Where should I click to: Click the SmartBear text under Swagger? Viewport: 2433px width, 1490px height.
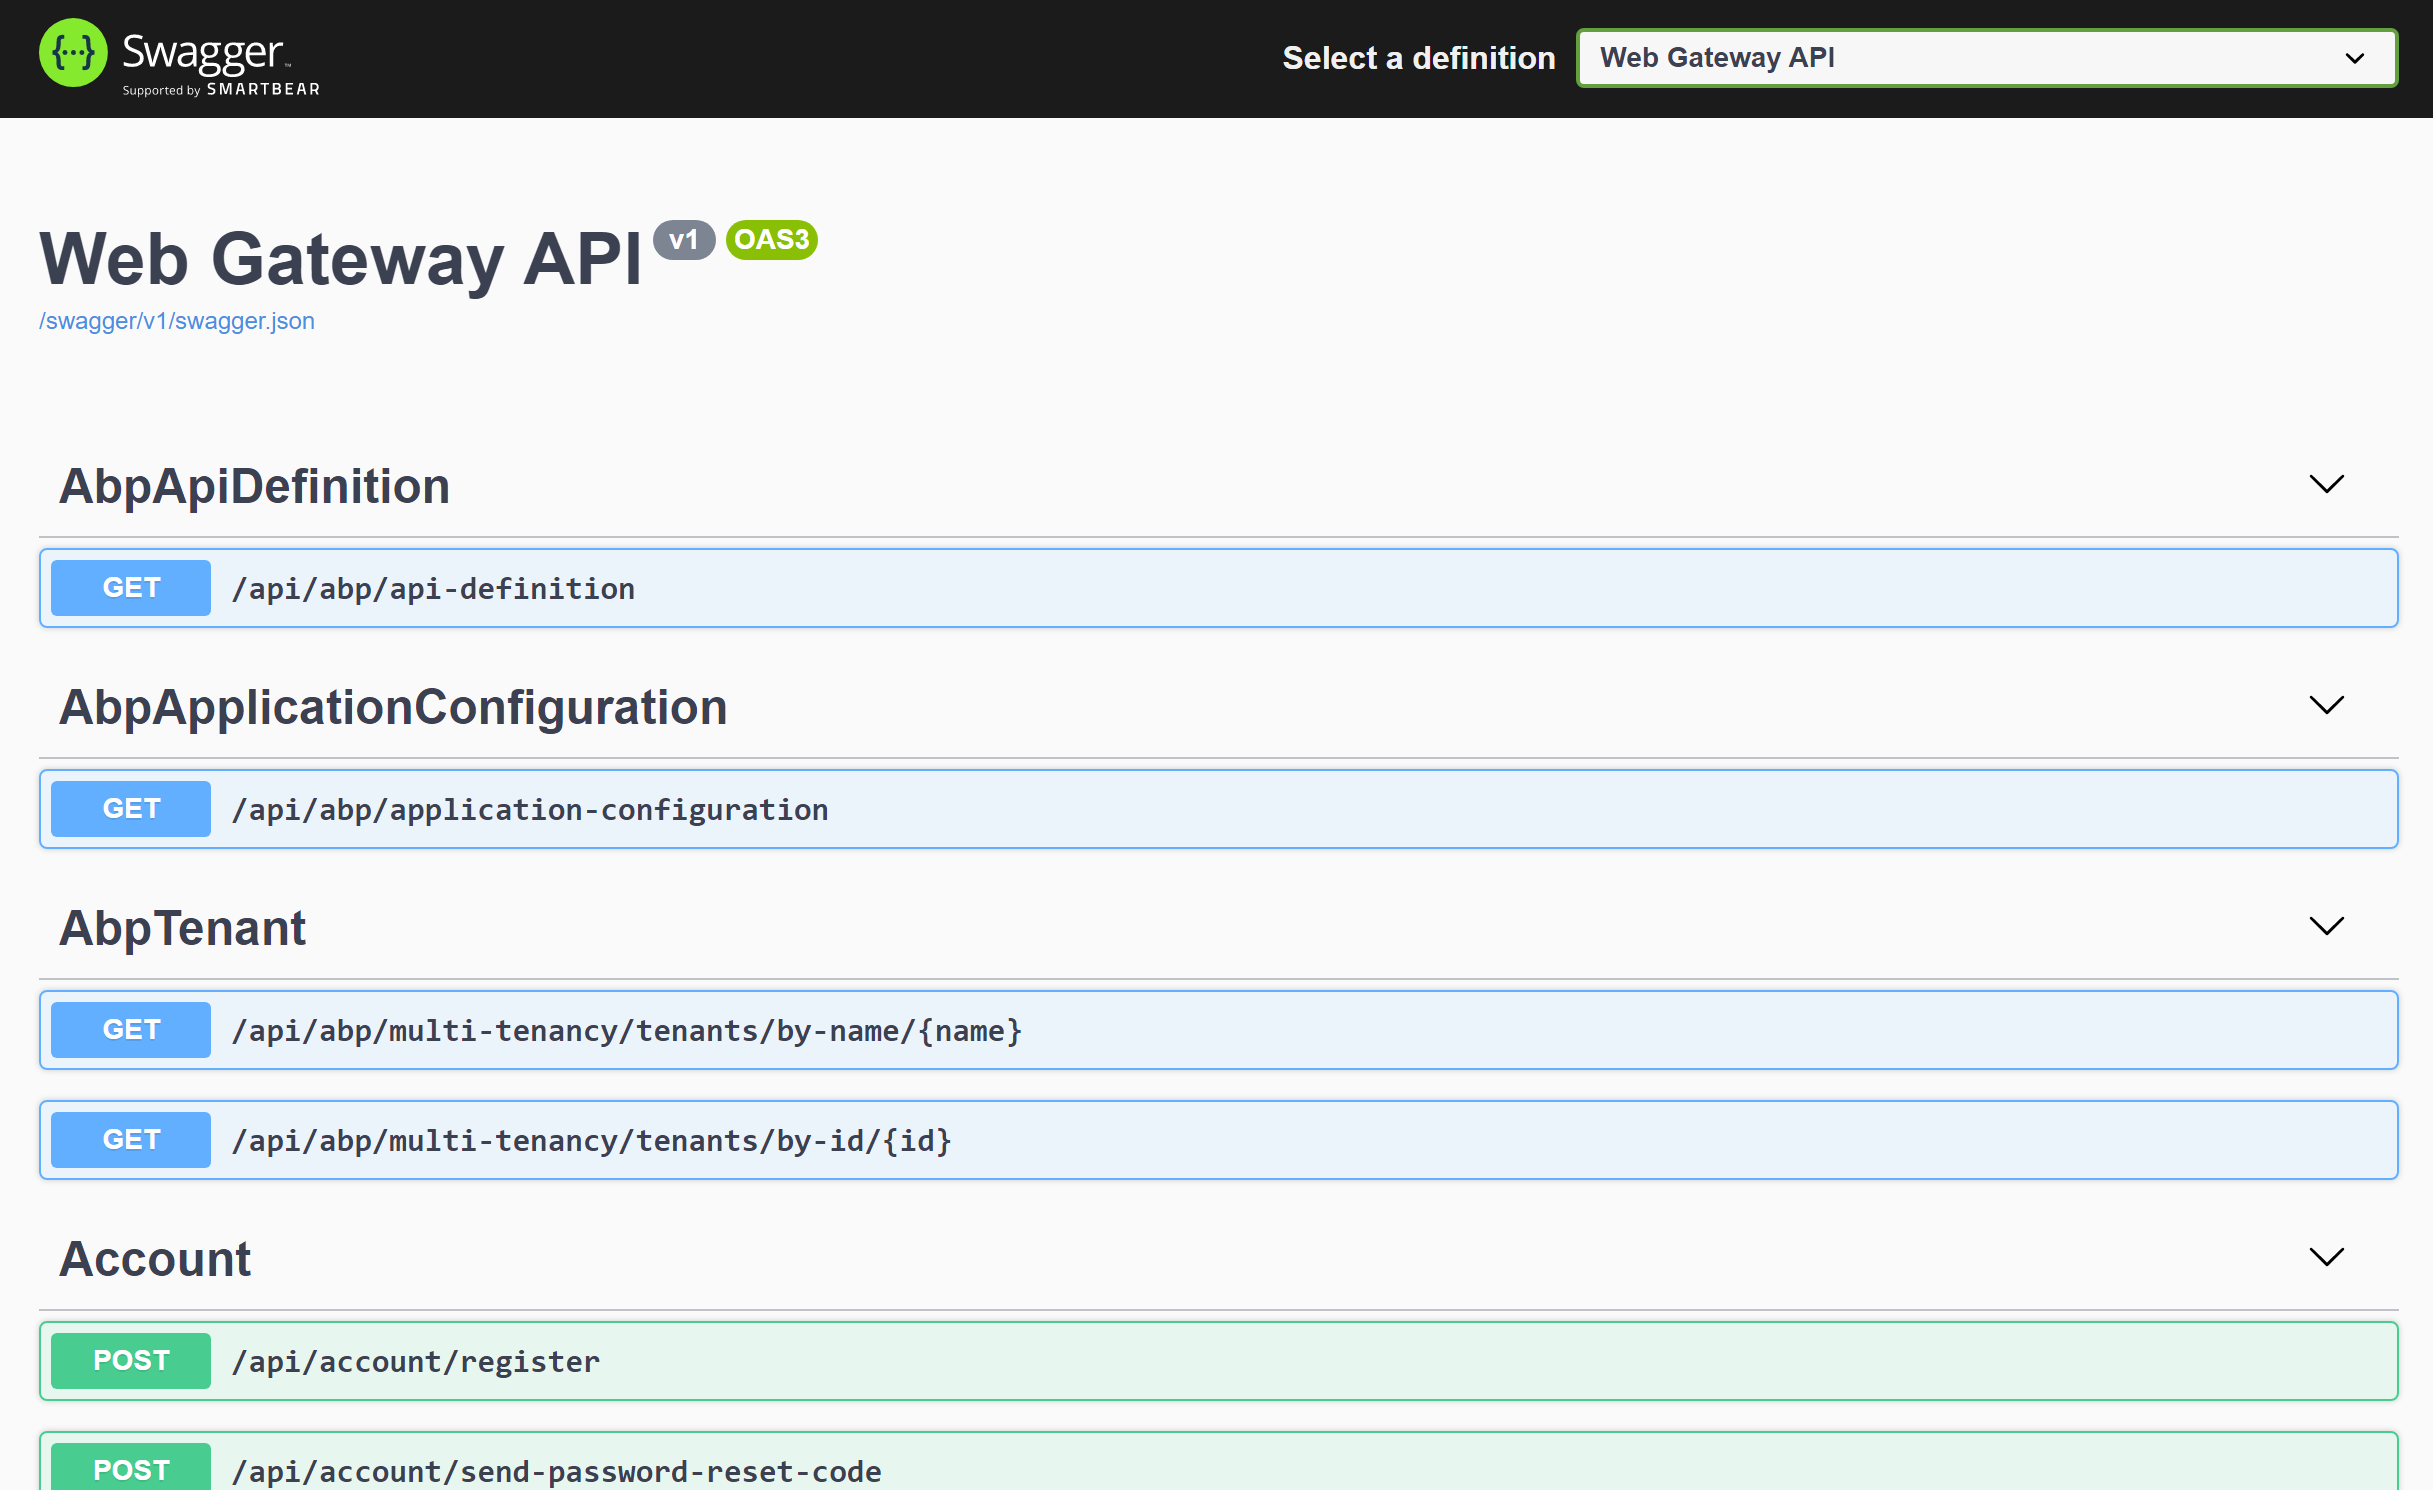262,90
